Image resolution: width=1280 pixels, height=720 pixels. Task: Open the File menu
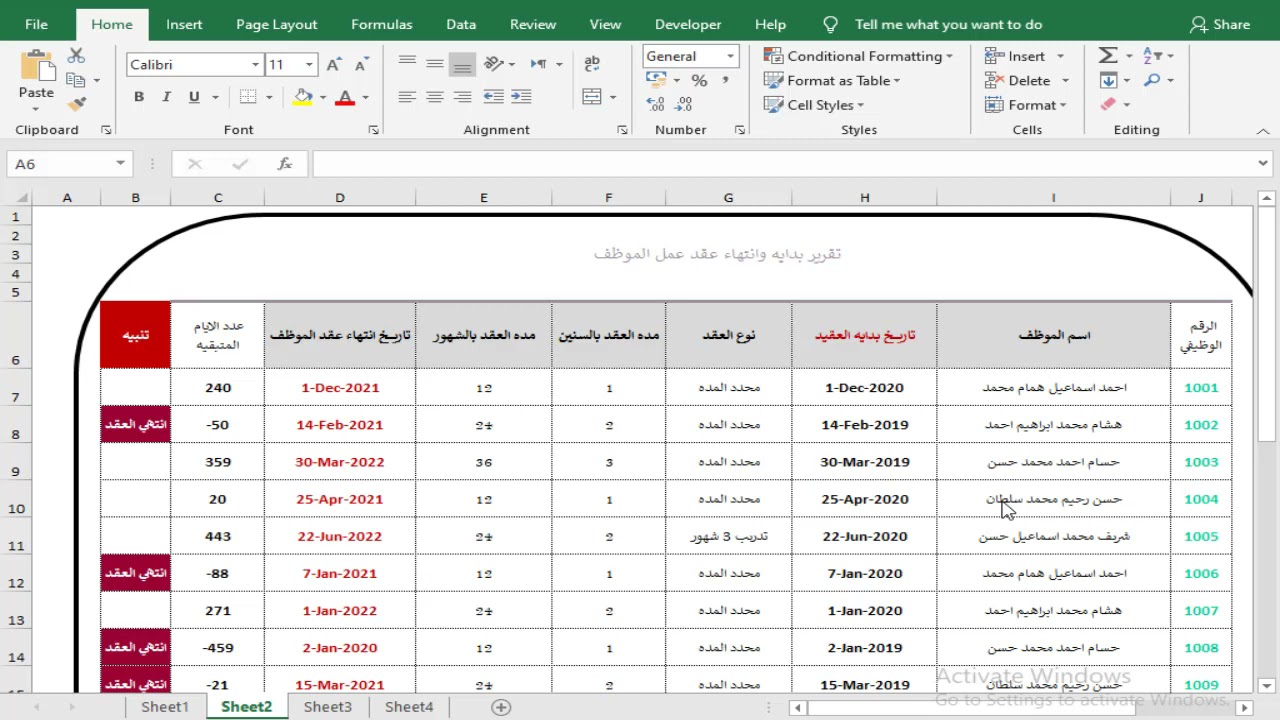tap(36, 24)
